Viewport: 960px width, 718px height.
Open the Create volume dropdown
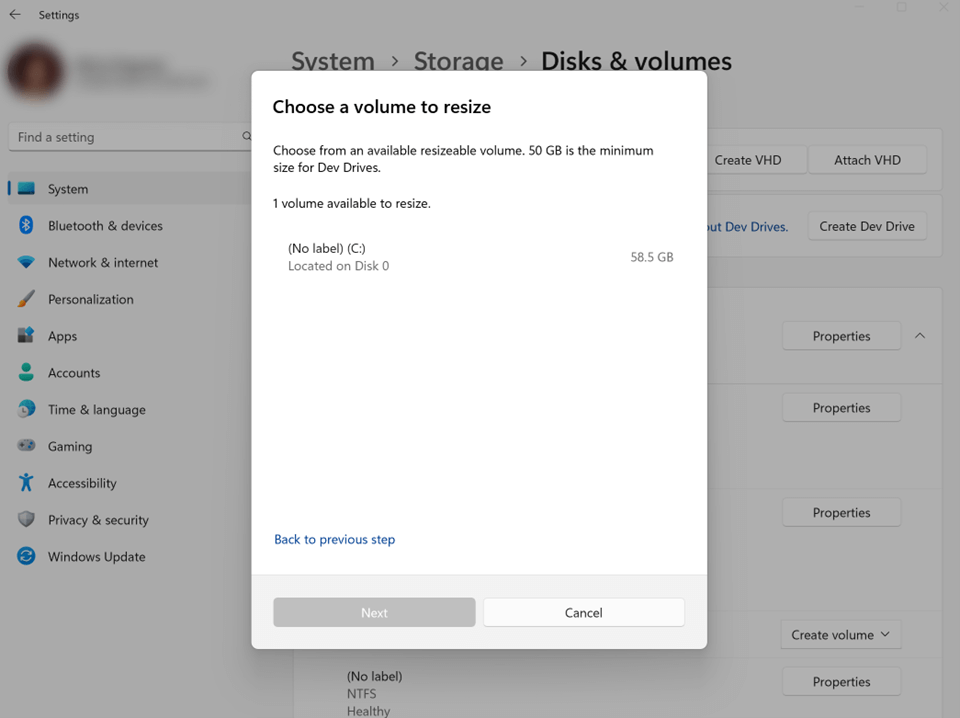tap(840, 634)
